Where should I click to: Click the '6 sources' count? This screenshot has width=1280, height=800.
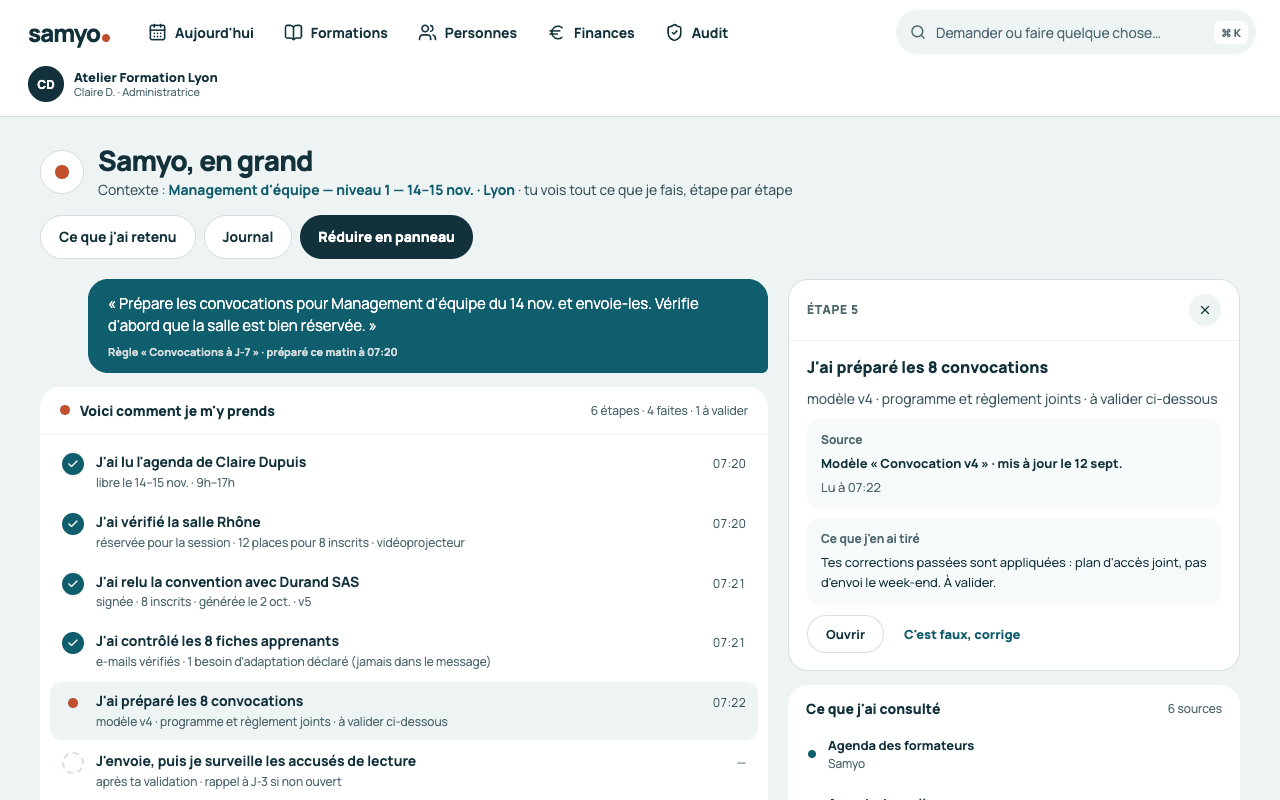(x=1195, y=709)
